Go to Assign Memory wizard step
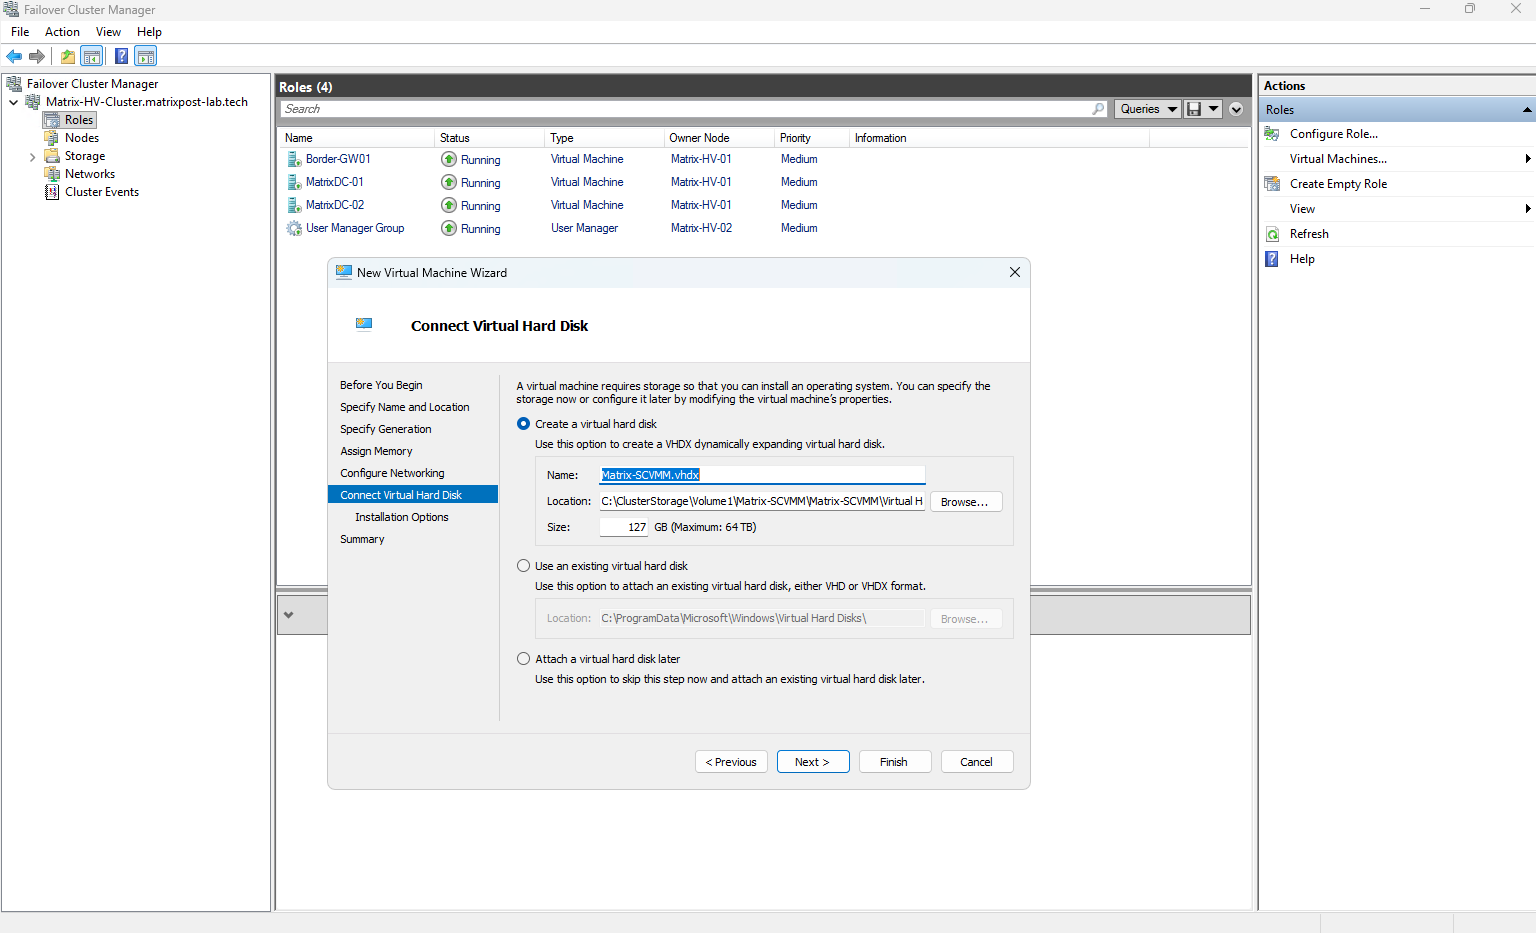 [376, 451]
